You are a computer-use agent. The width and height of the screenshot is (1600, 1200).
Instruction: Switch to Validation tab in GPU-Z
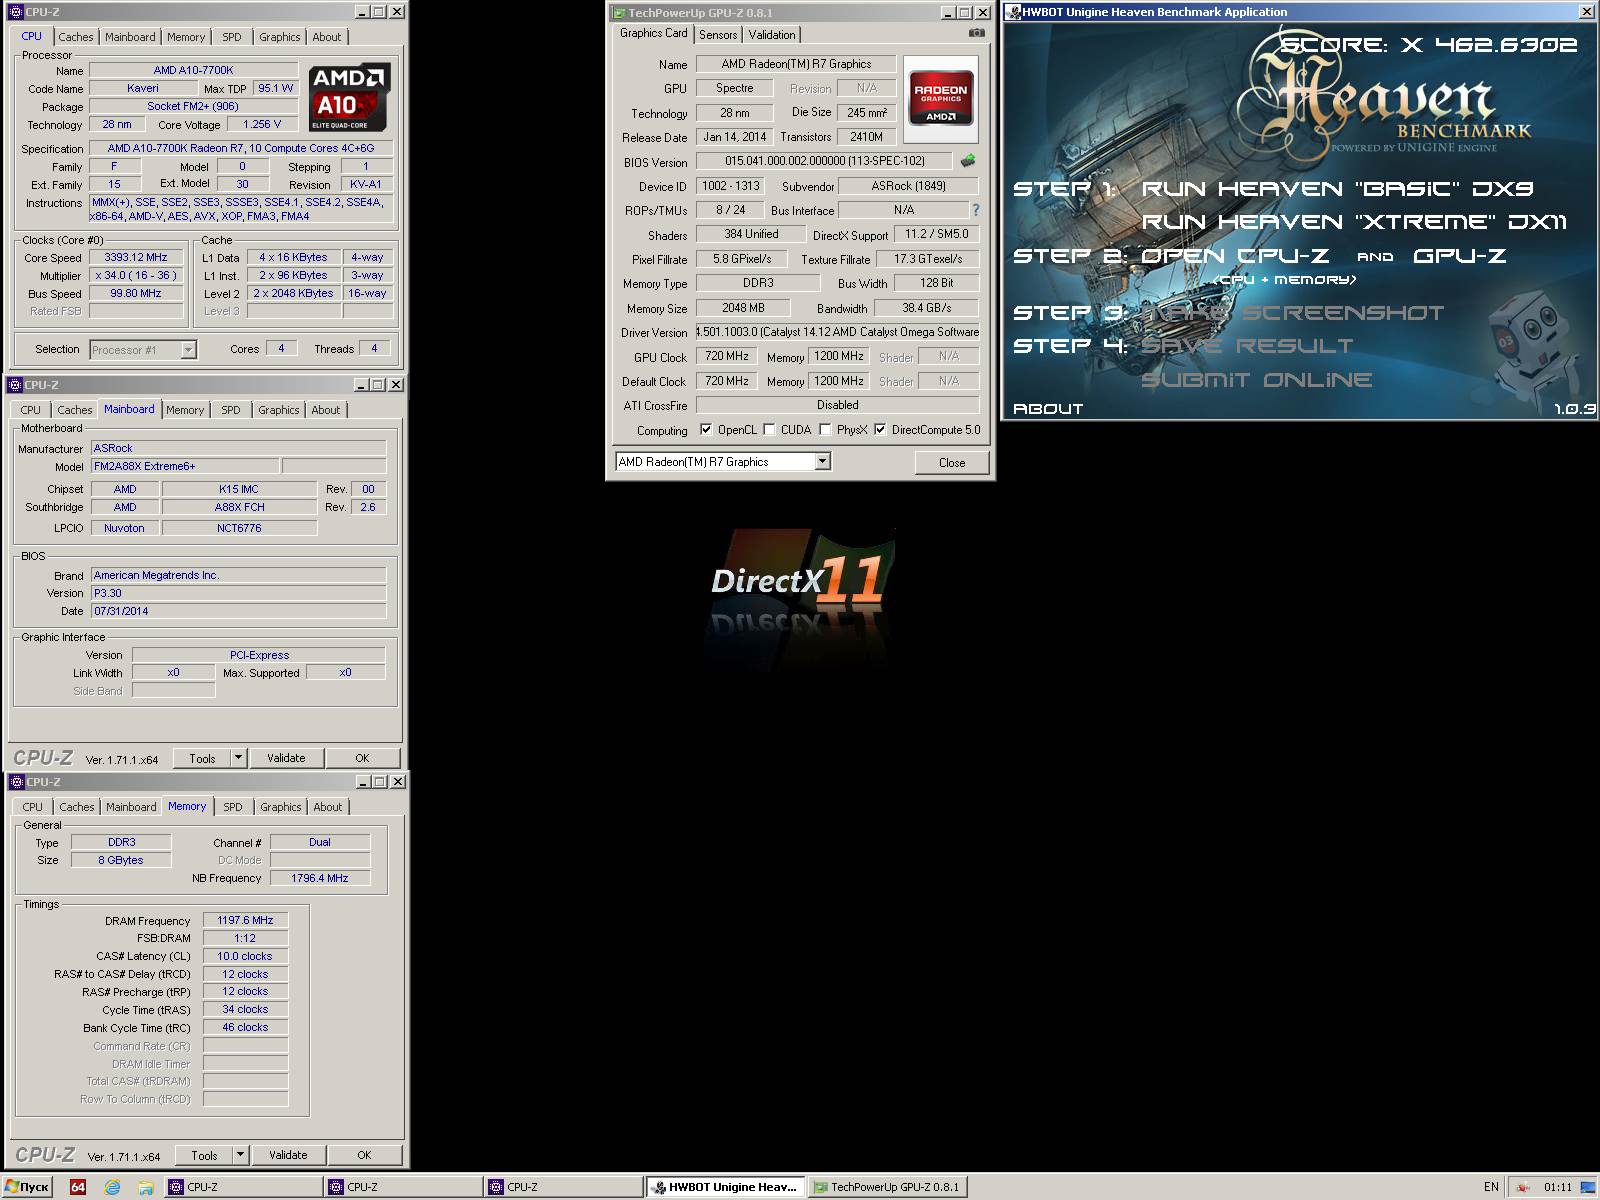[x=772, y=35]
